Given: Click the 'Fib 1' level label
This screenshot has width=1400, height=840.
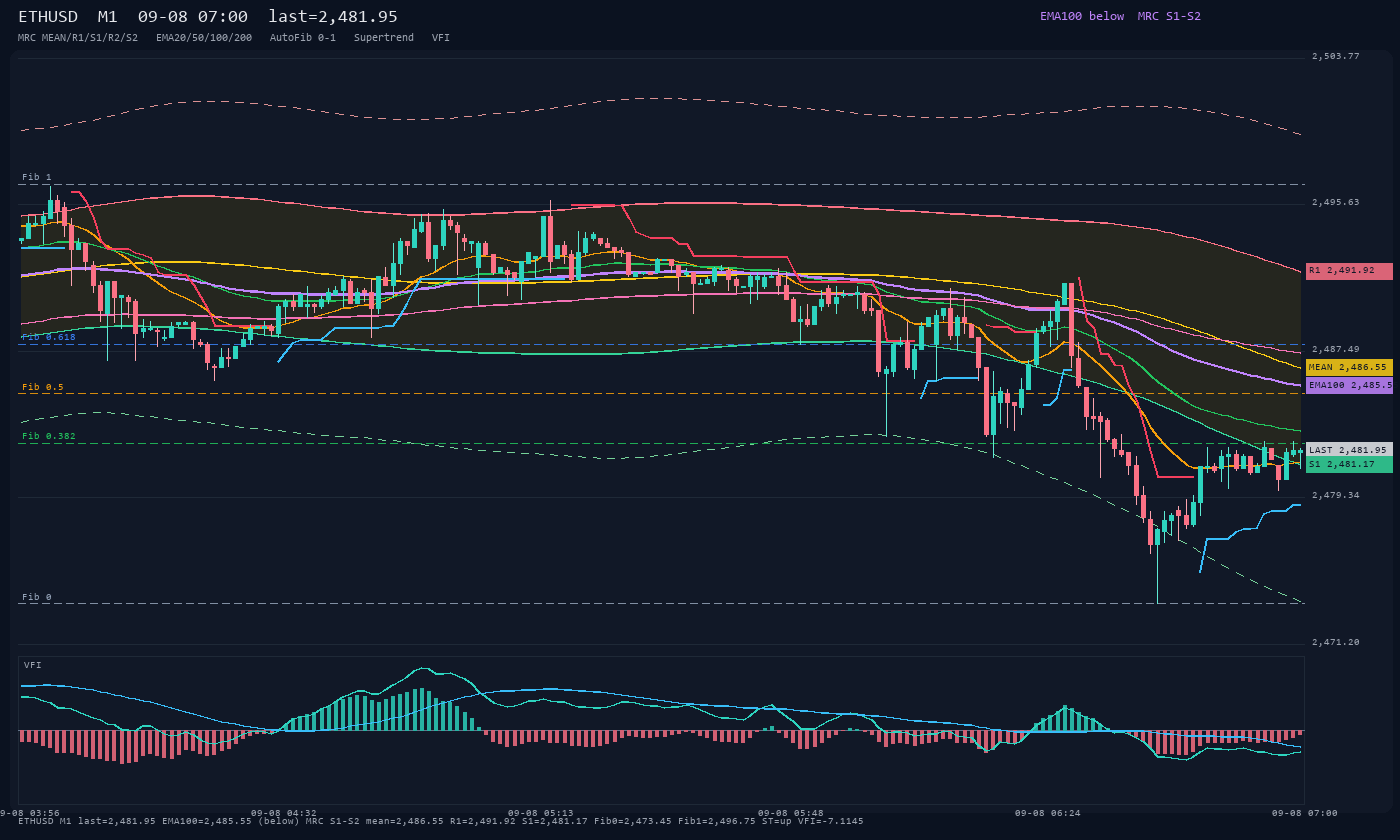Looking at the screenshot, I should click(x=37, y=177).
